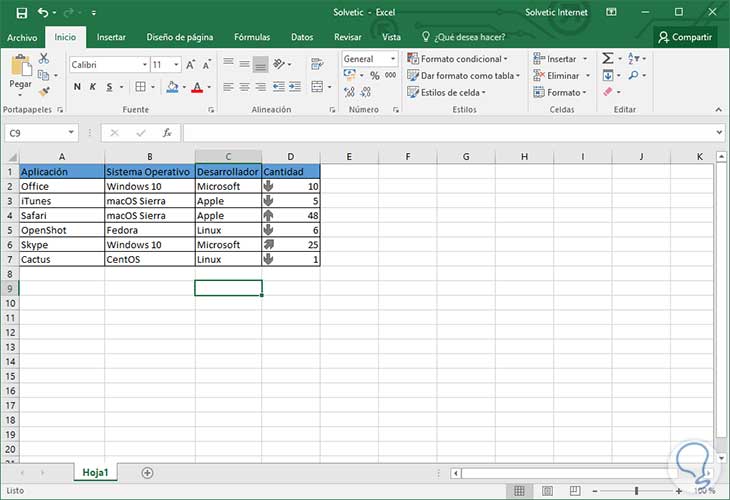This screenshot has width=730, height=500.
Task: Click the Formato cells button
Action: click(560, 92)
